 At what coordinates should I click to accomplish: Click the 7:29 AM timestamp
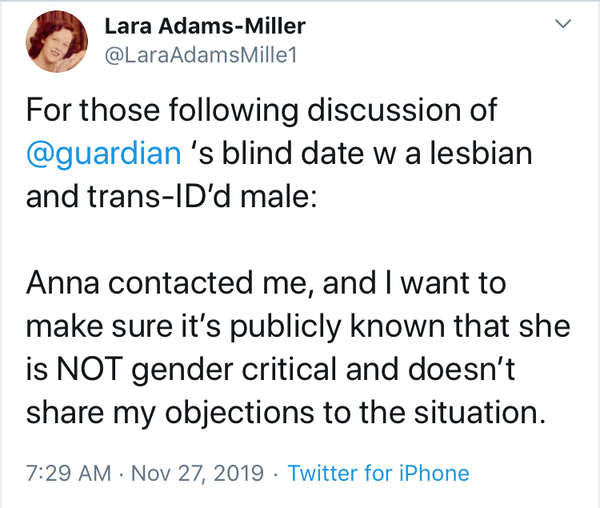[70, 473]
